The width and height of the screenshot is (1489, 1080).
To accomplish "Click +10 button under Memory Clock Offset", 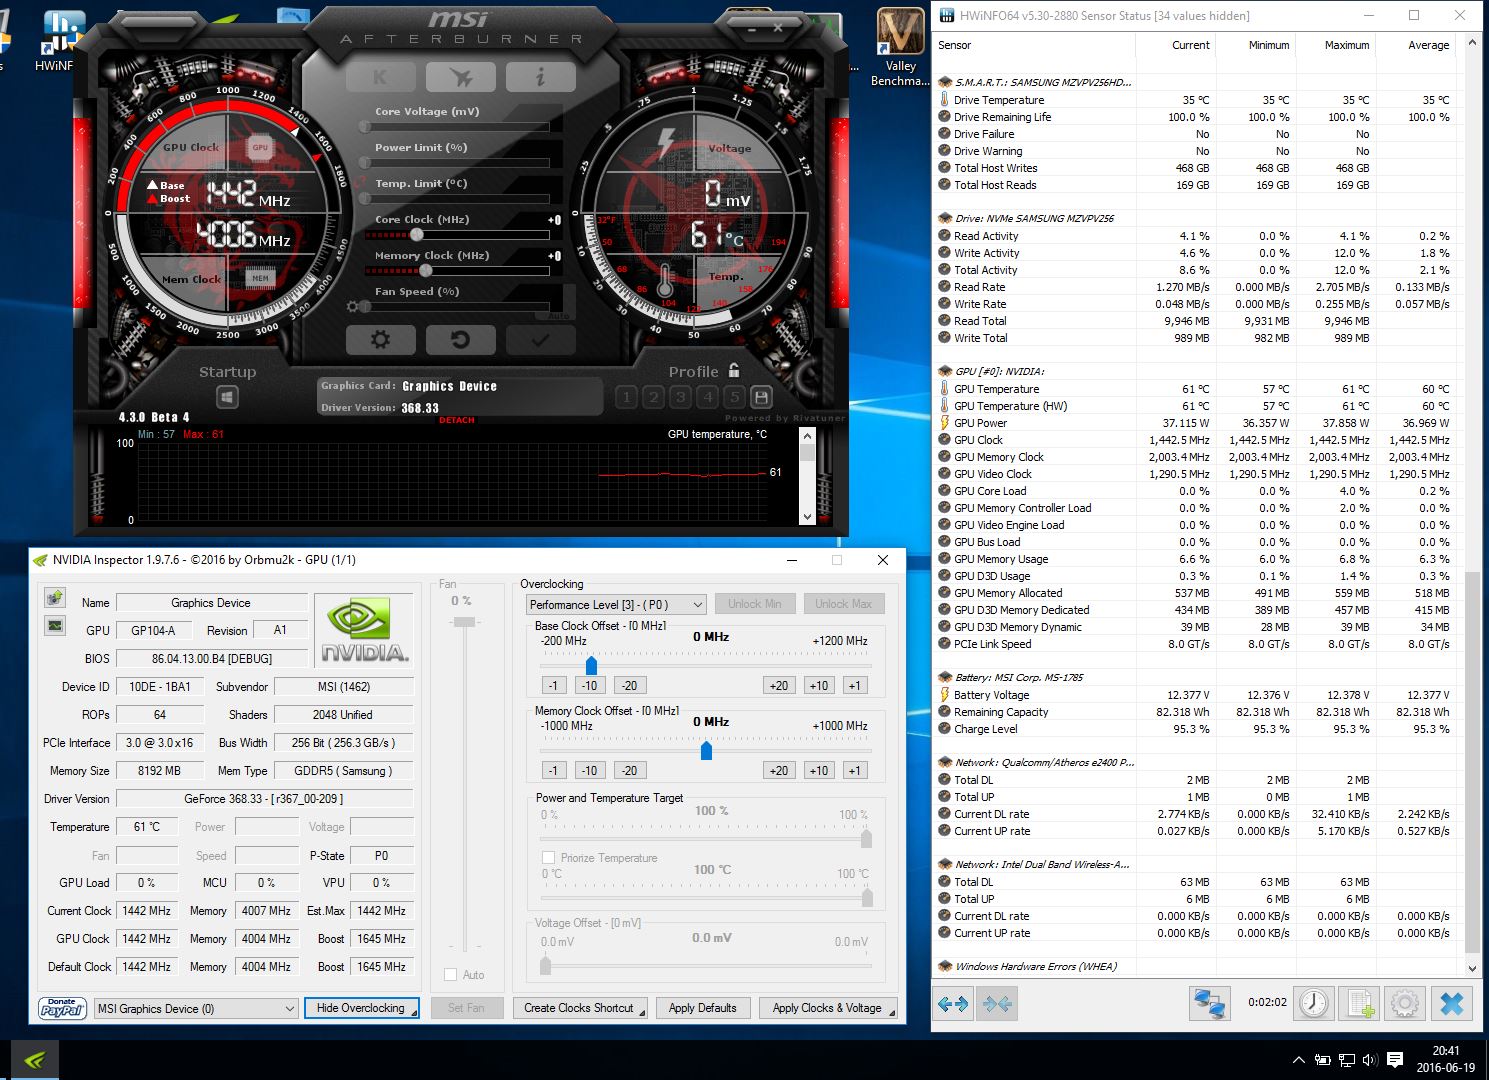I will click(819, 770).
